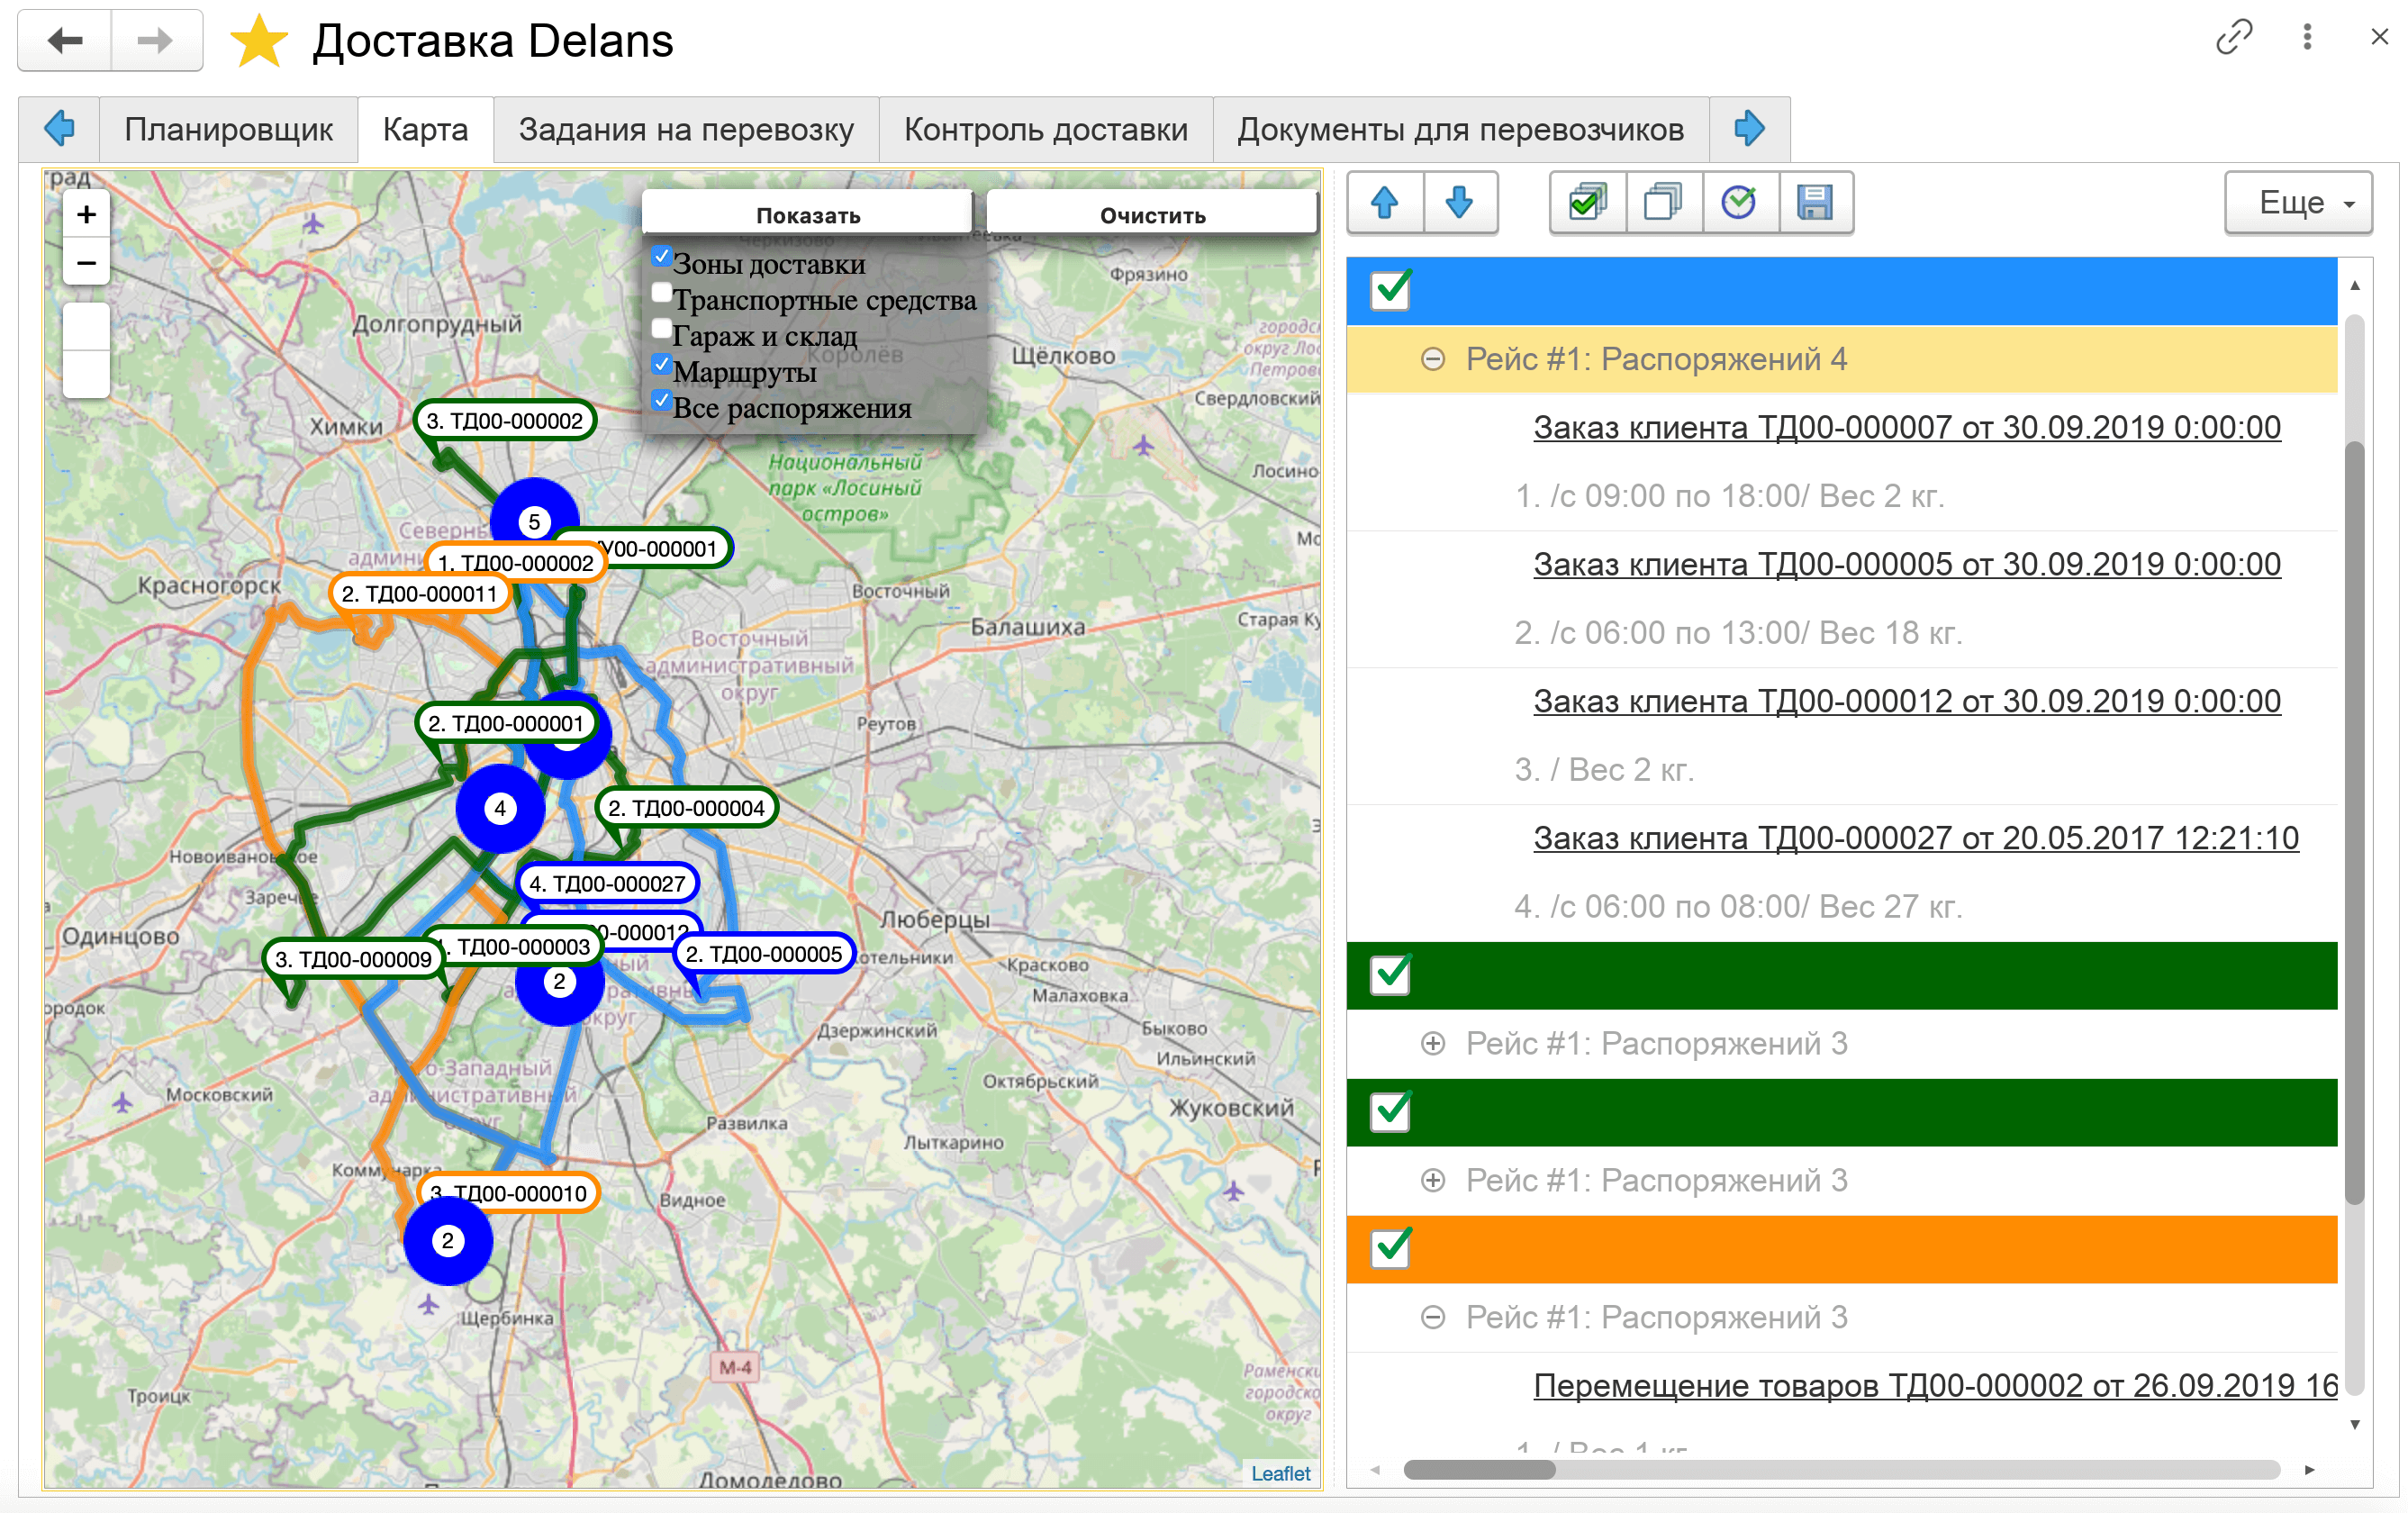Go back with the left arrow button
Image resolution: width=2408 pixels, height=1513 pixels.
pyautogui.click(x=65, y=40)
